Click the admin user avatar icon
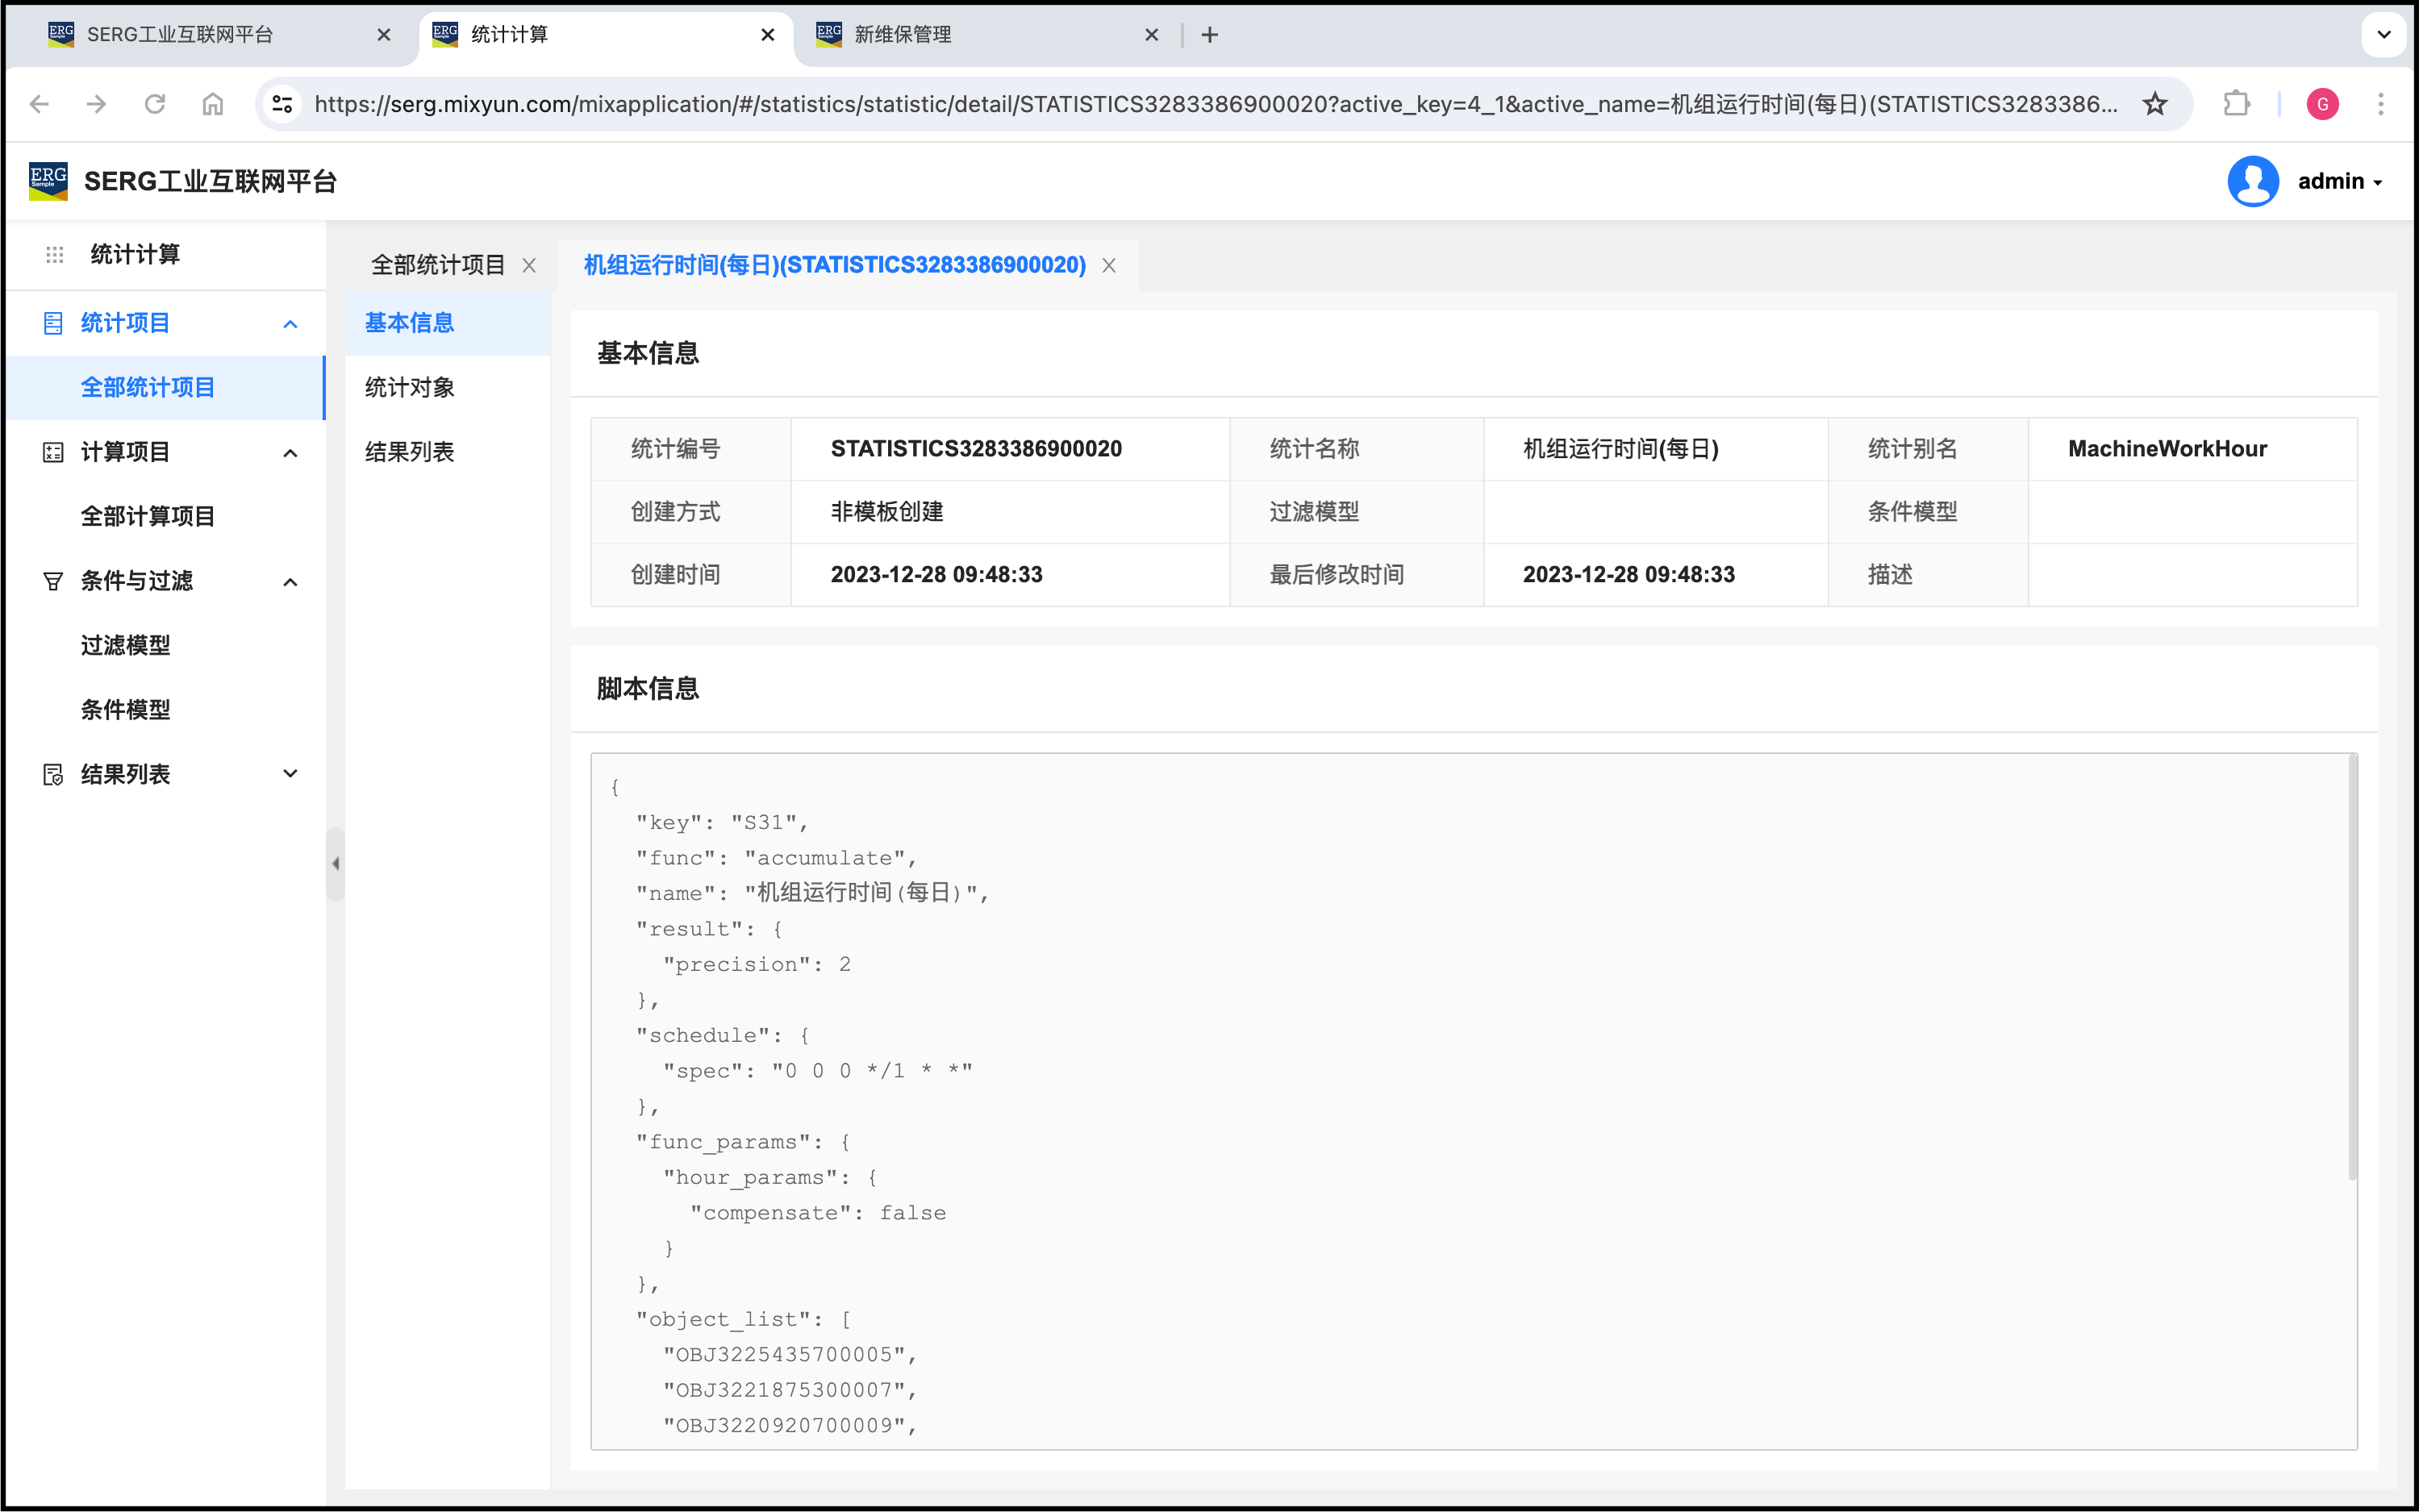Screen dimensions: 2419x1512 [2252, 182]
